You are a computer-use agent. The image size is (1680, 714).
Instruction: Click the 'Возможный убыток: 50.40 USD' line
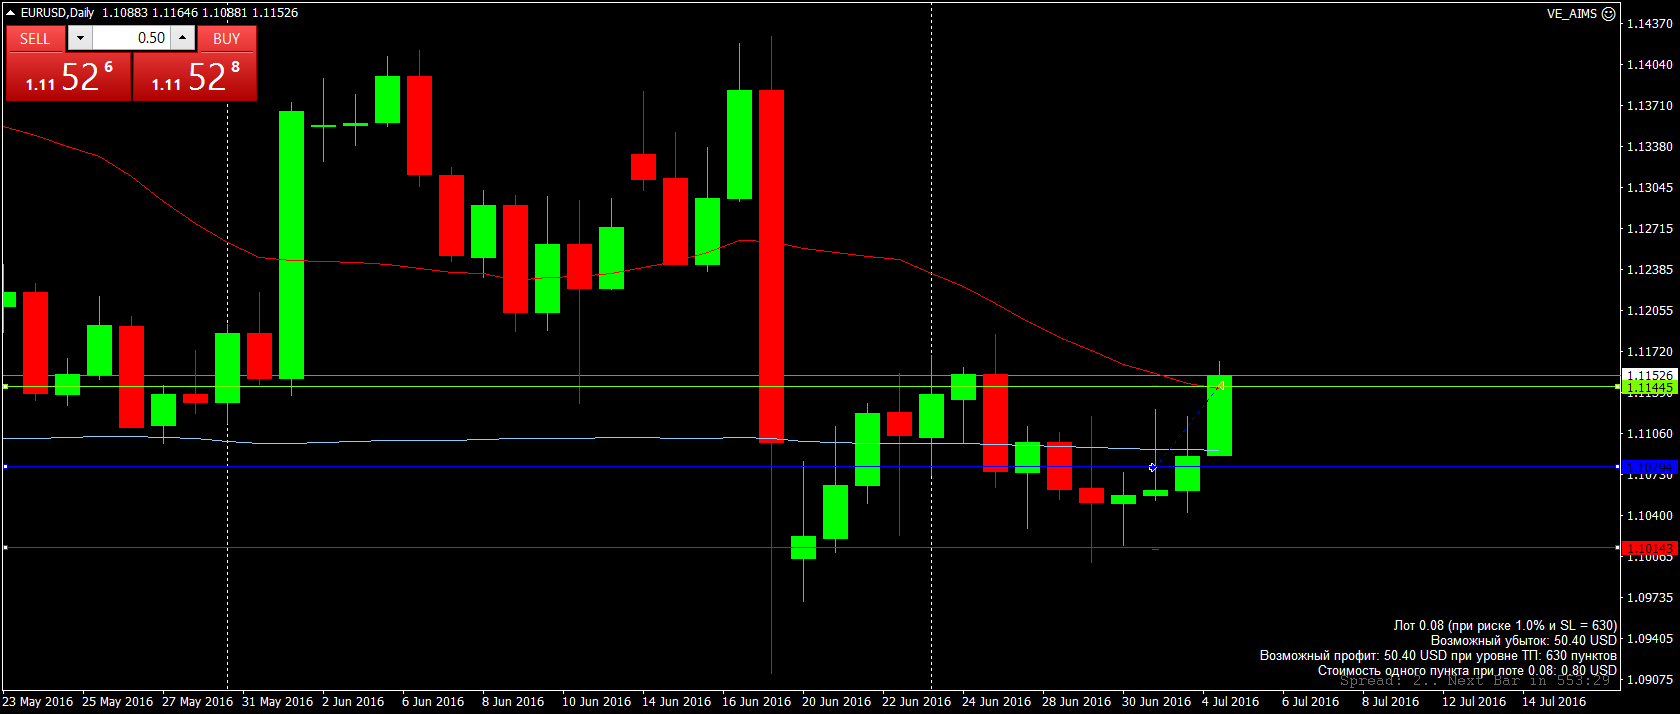[x=1523, y=640]
